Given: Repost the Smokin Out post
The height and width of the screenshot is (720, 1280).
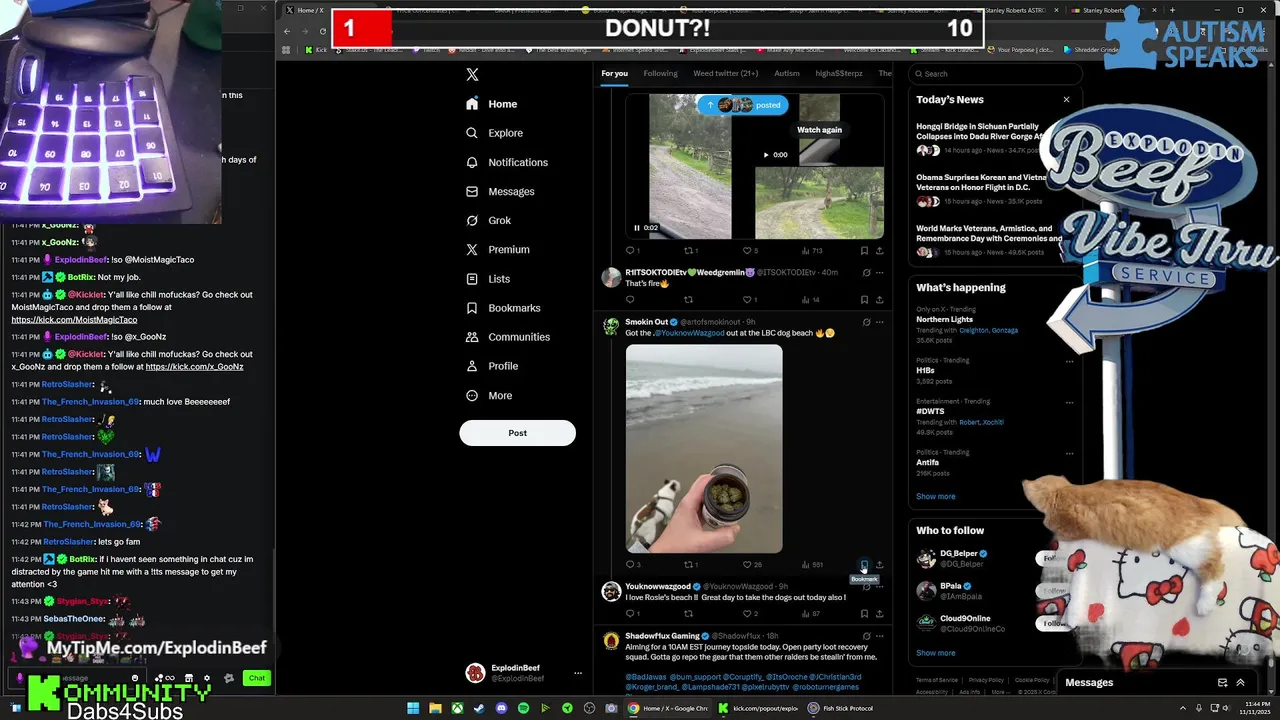Looking at the screenshot, I should pyautogui.click(x=690, y=564).
